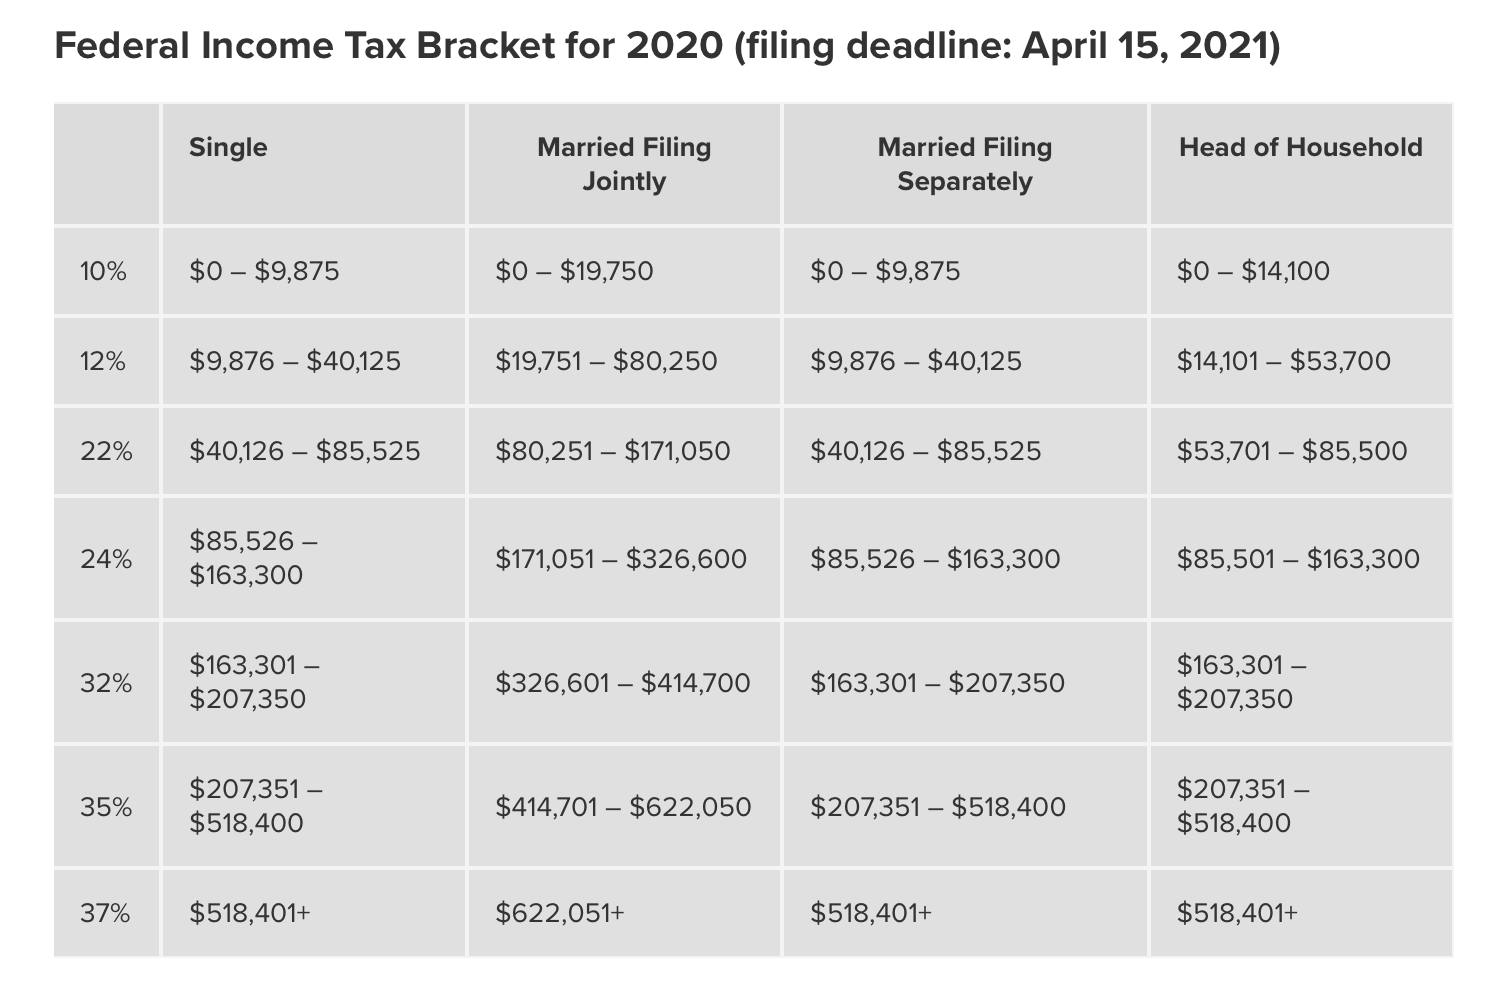Click the 22% row label
The height and width of the screenshot is (984, 1496).
tap(106, 451)
